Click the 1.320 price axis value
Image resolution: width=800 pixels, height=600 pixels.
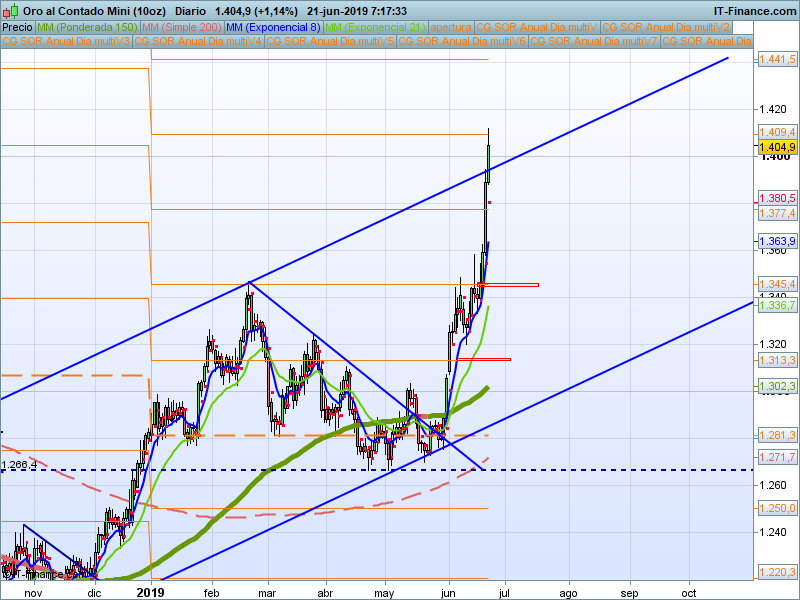773,344
